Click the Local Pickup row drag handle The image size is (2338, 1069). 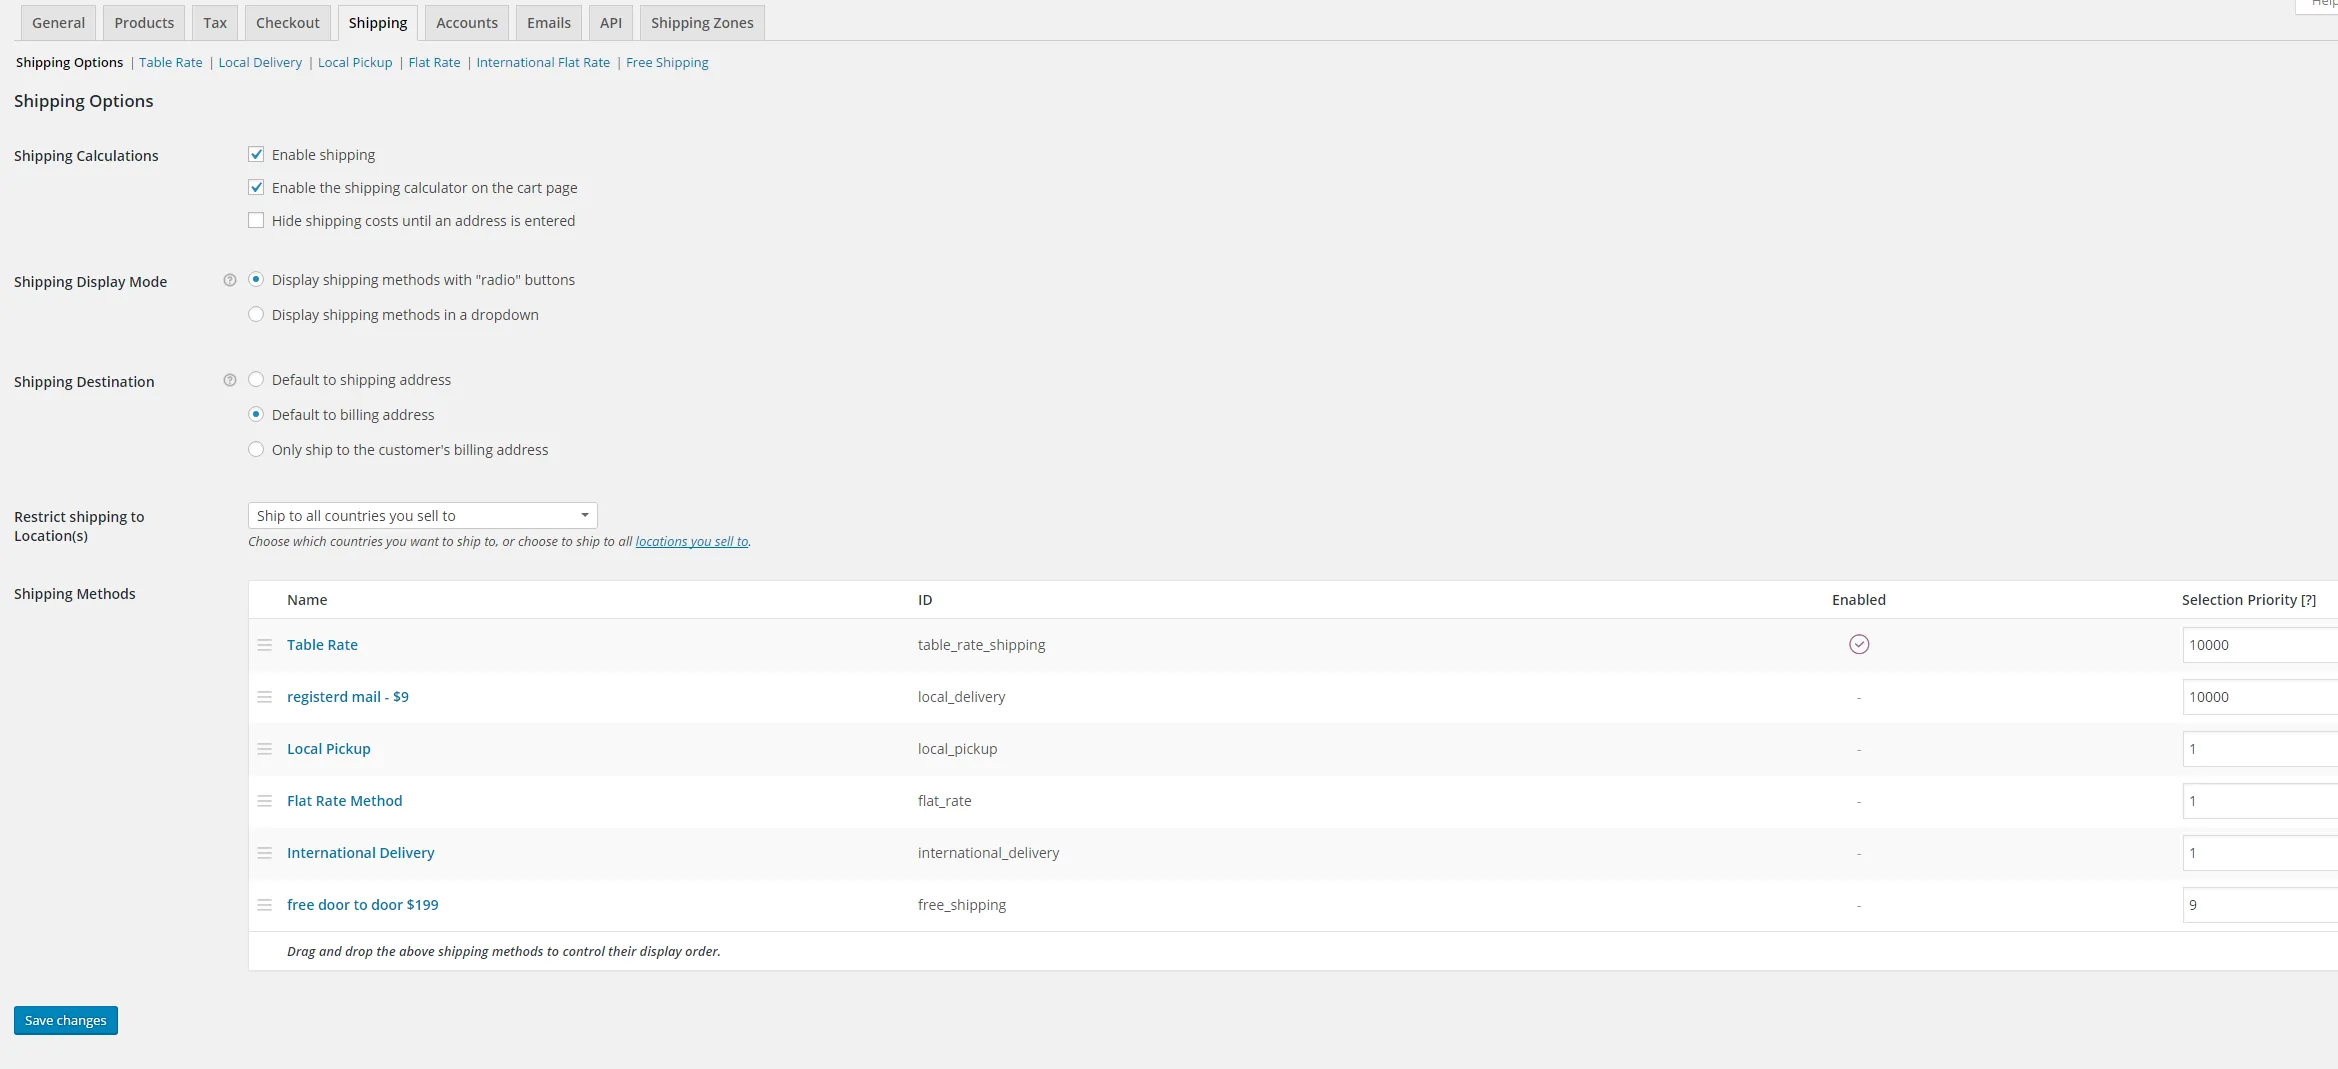point(265,749)
